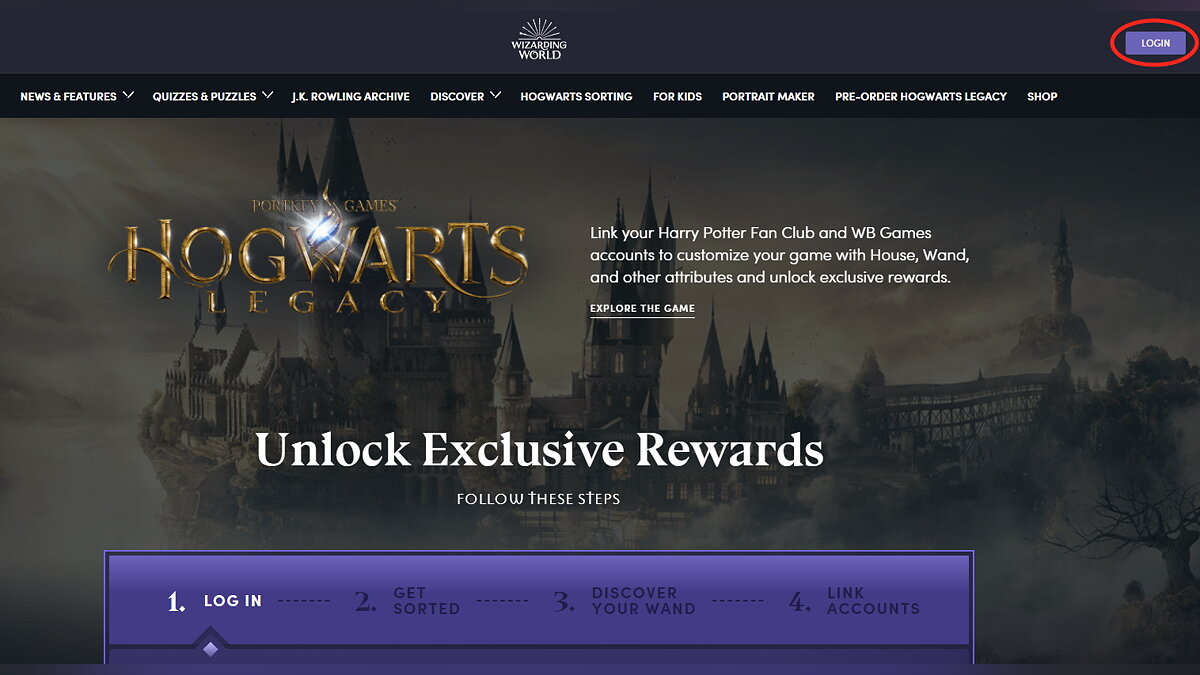Open the J.K. Rowling Archive menu item
The width and height of the screenshot is (1200, 675).
click(350, 97)
